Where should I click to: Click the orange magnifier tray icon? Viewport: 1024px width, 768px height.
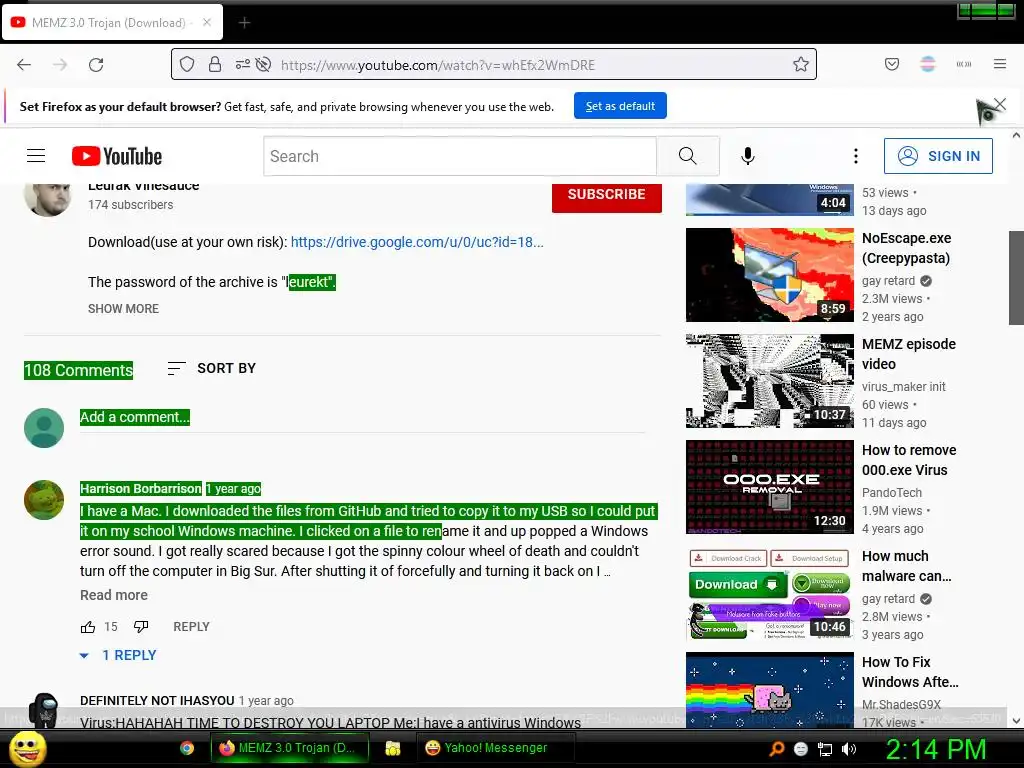click(776, 749)
